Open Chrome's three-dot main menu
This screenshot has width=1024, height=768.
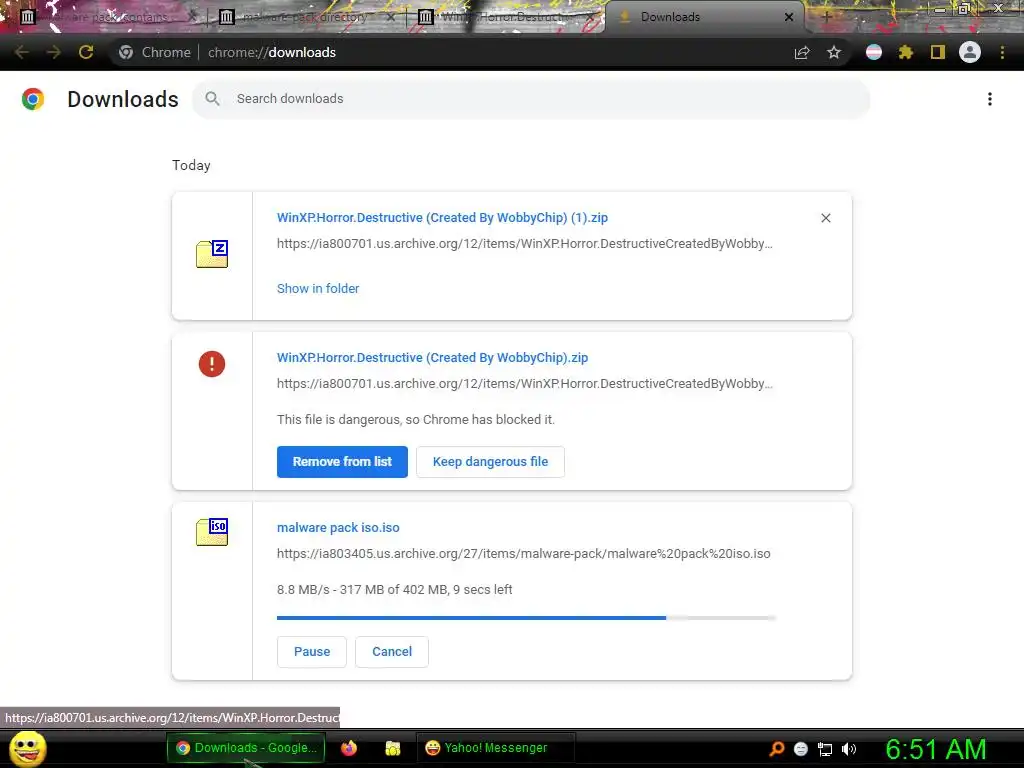pyautogui.click(x=1002, y=52)
